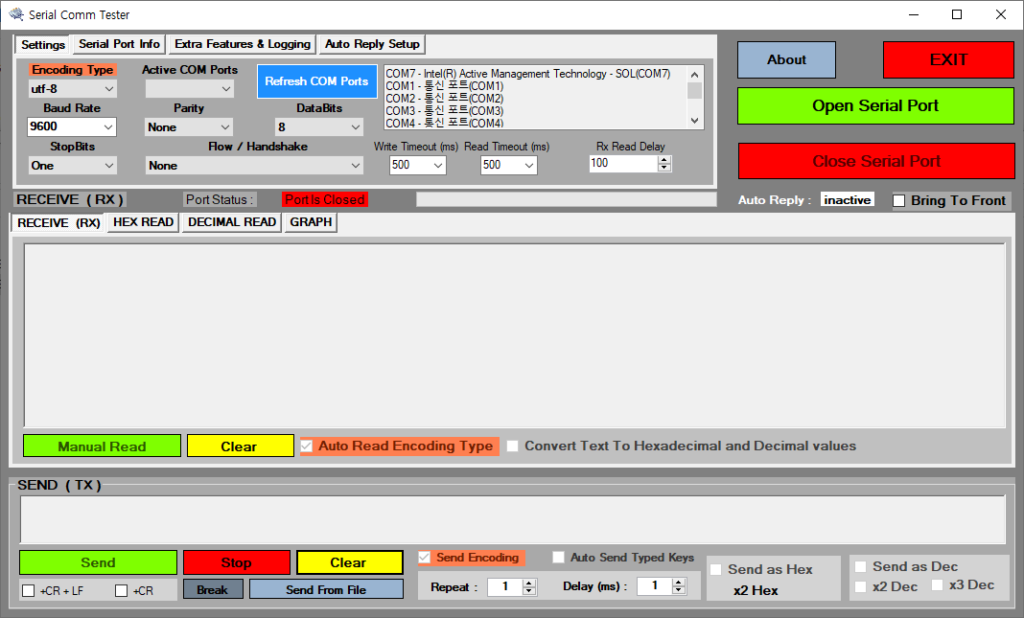Click Send From File

(x=326, y=589)
